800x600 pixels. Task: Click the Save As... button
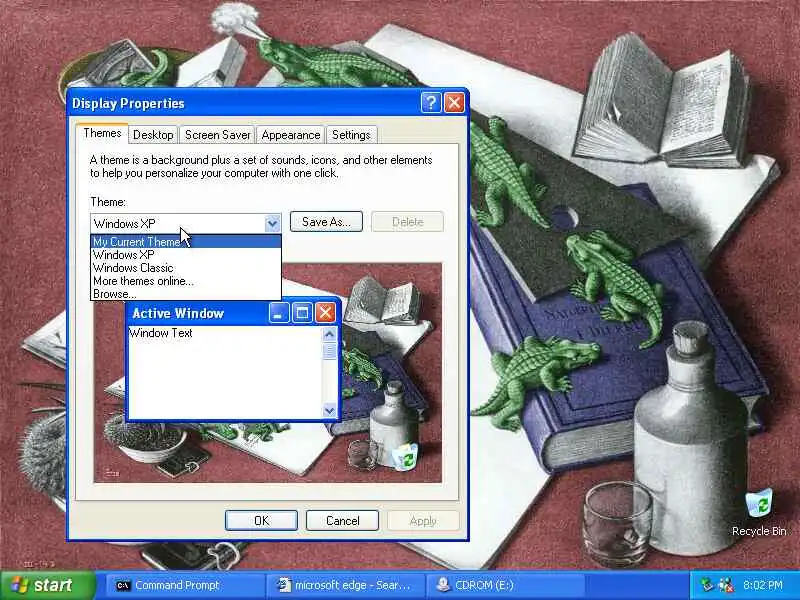[x=326, y=222]
